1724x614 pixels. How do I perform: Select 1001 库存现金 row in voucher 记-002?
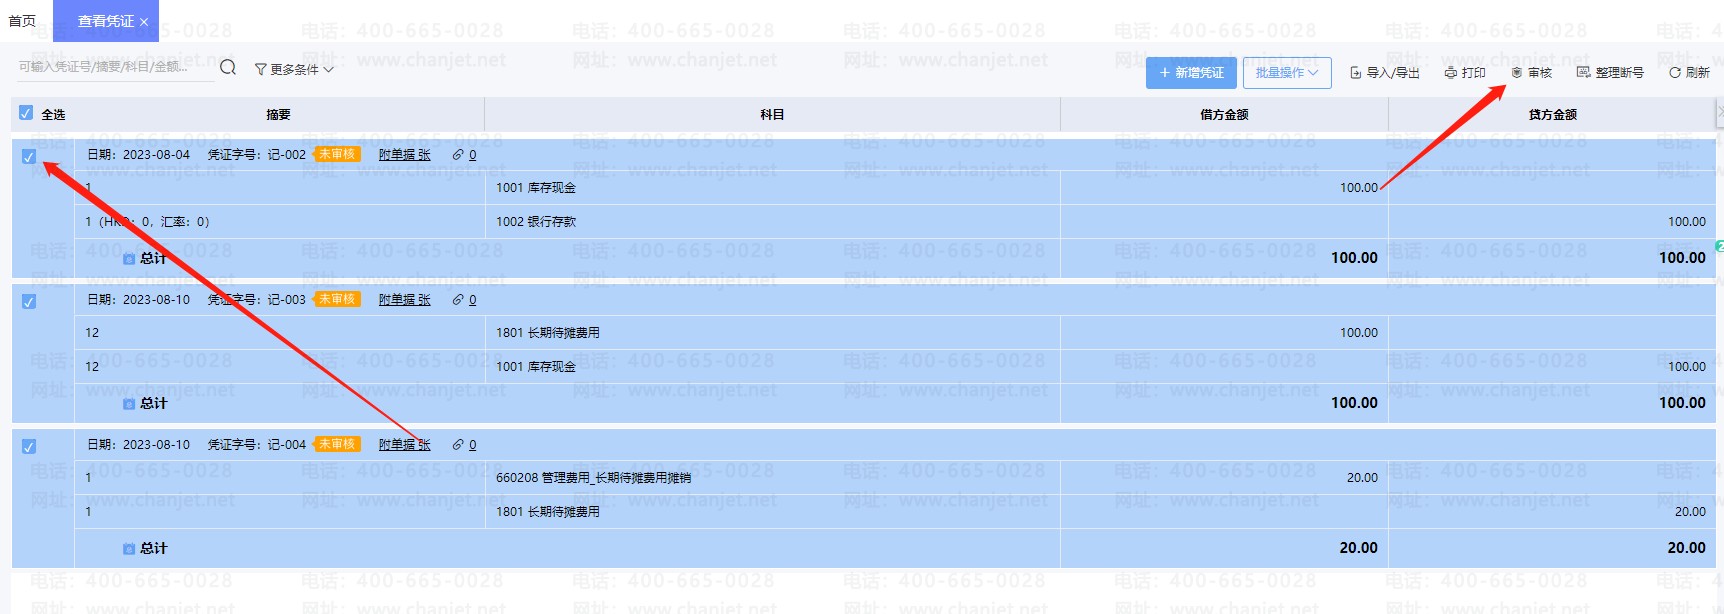pyautogui.click(x=893, y=188)
